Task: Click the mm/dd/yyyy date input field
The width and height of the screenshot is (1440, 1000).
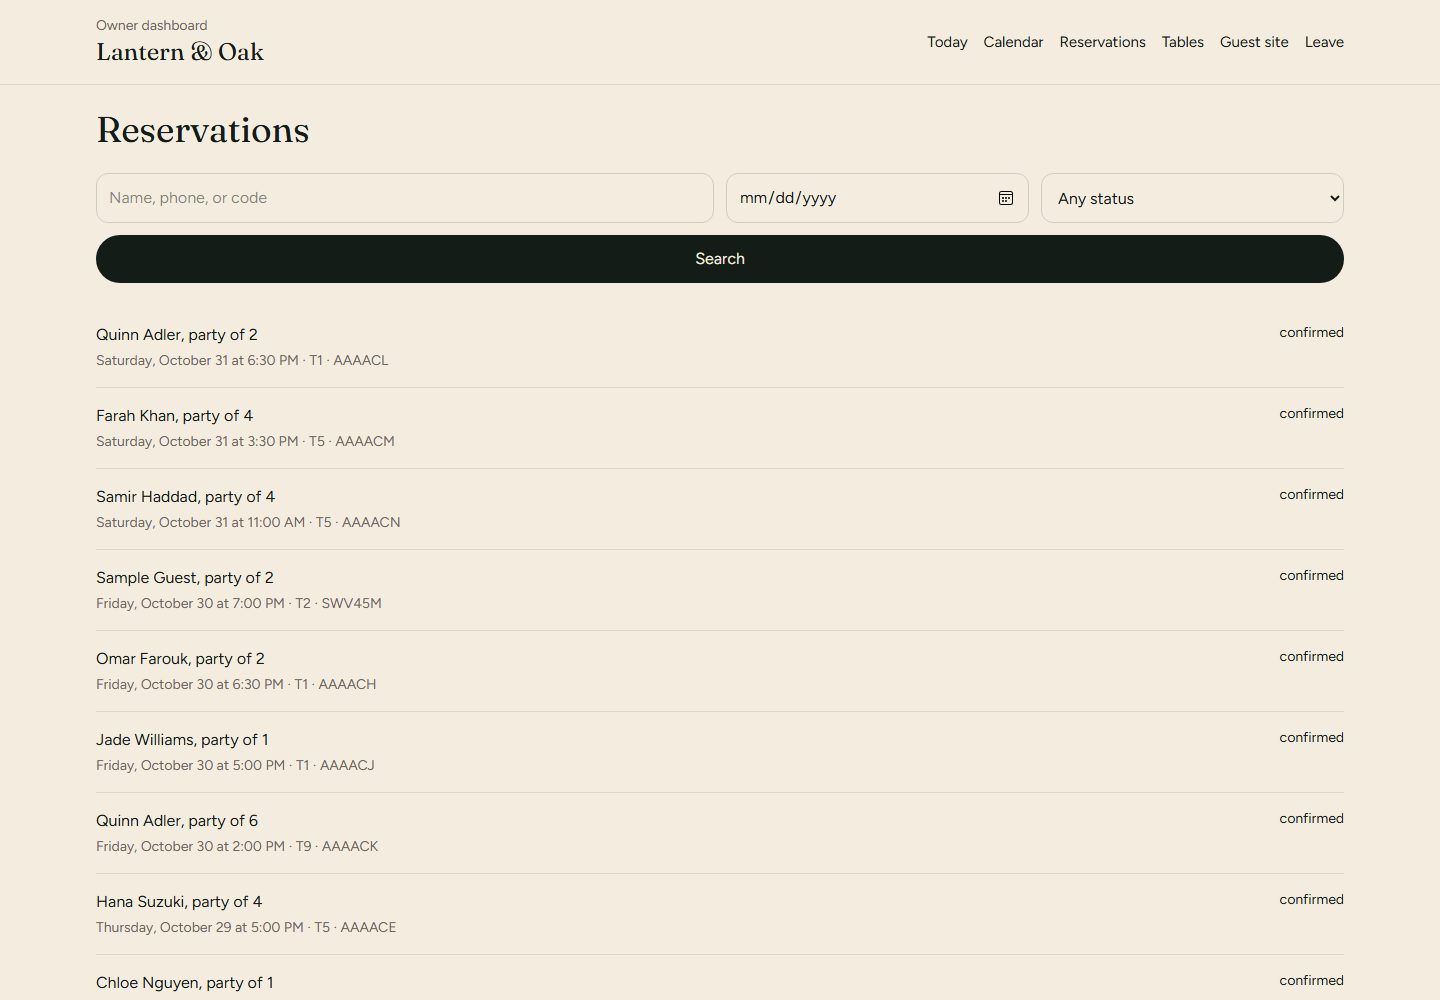Action: 877,198
